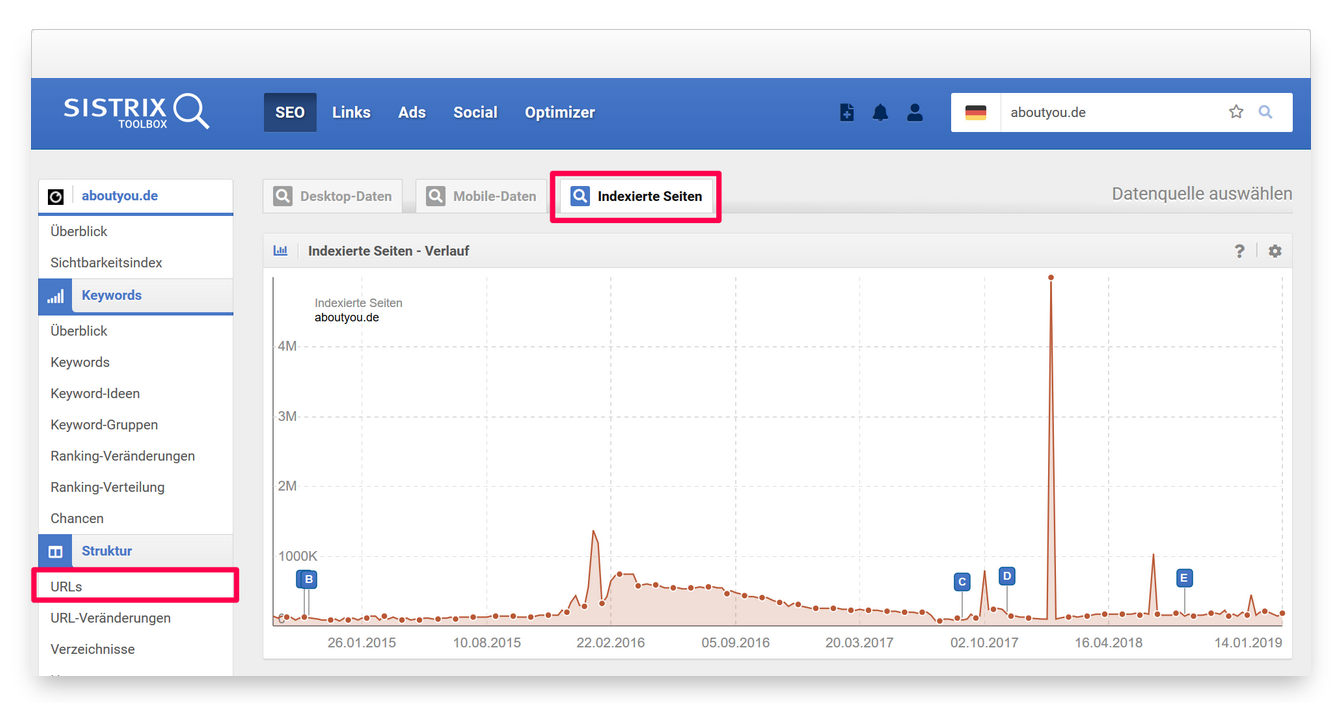
Task: Open the Links module in top navigation
Action: [351, 112]
